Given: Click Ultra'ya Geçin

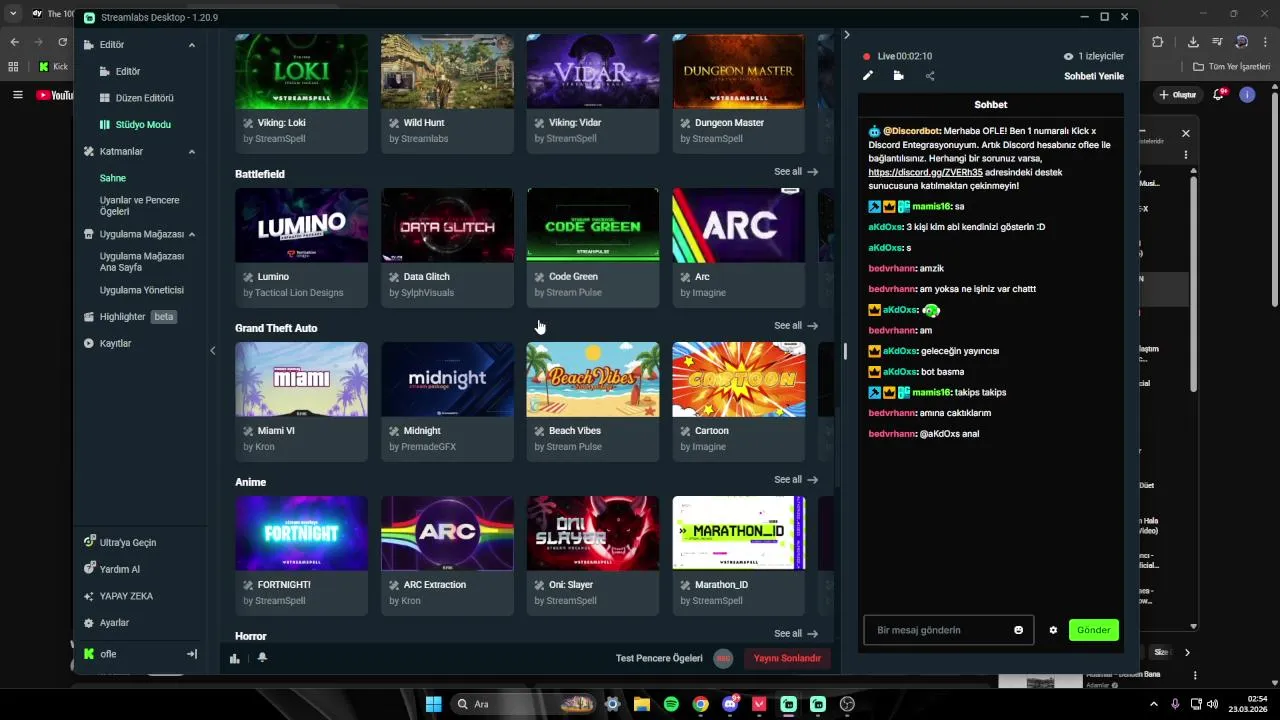Looking at the screenshot, I should coord(120,543).
